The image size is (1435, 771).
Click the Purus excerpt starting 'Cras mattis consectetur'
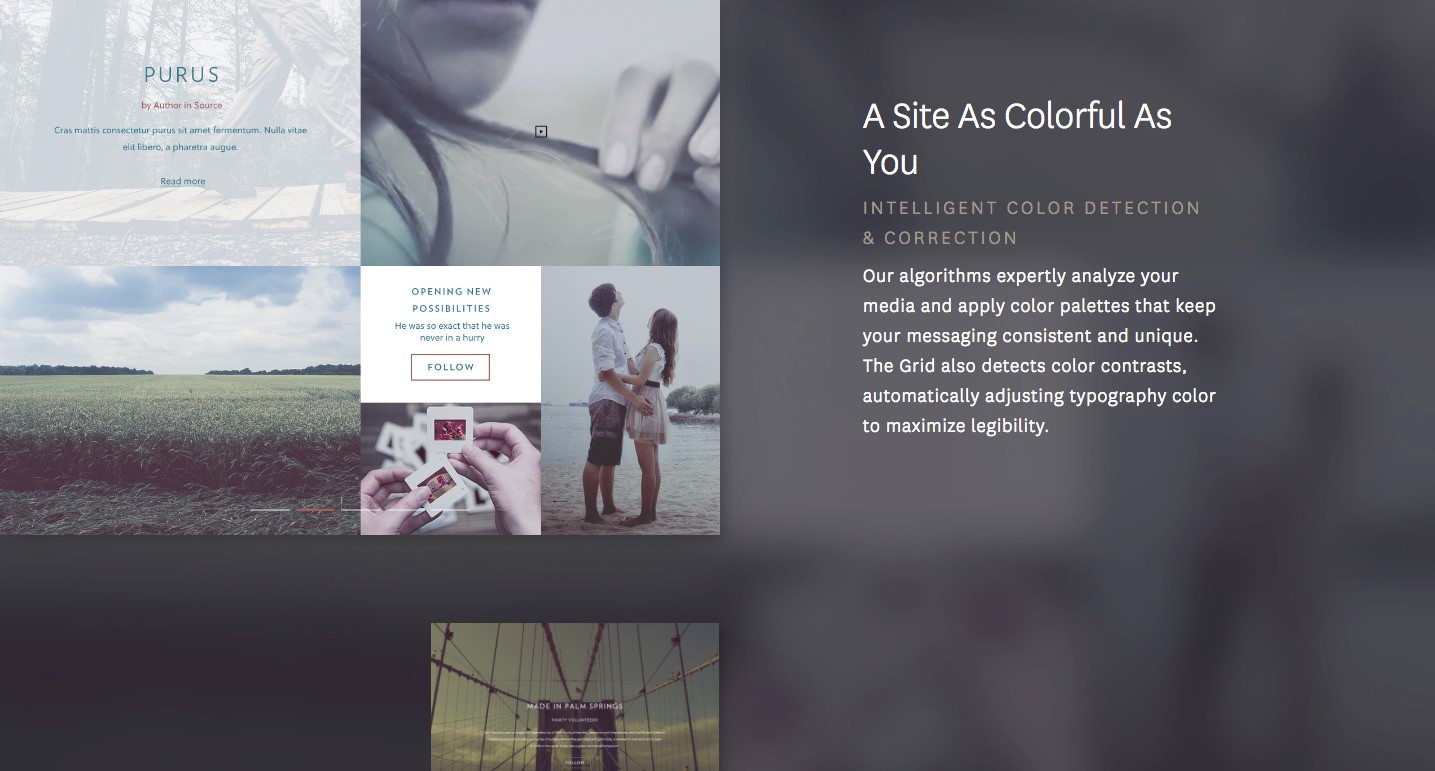pos(181,138)
